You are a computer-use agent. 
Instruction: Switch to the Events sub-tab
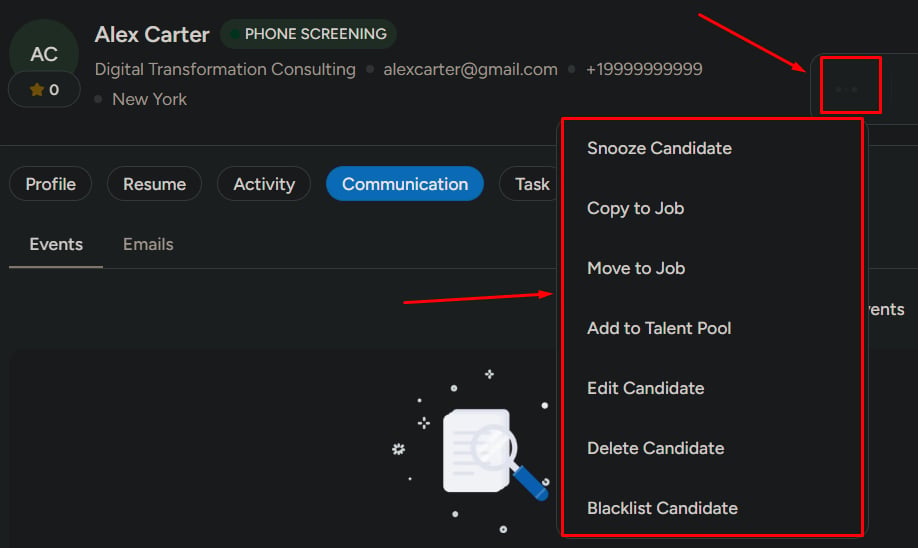pos(56,244)
